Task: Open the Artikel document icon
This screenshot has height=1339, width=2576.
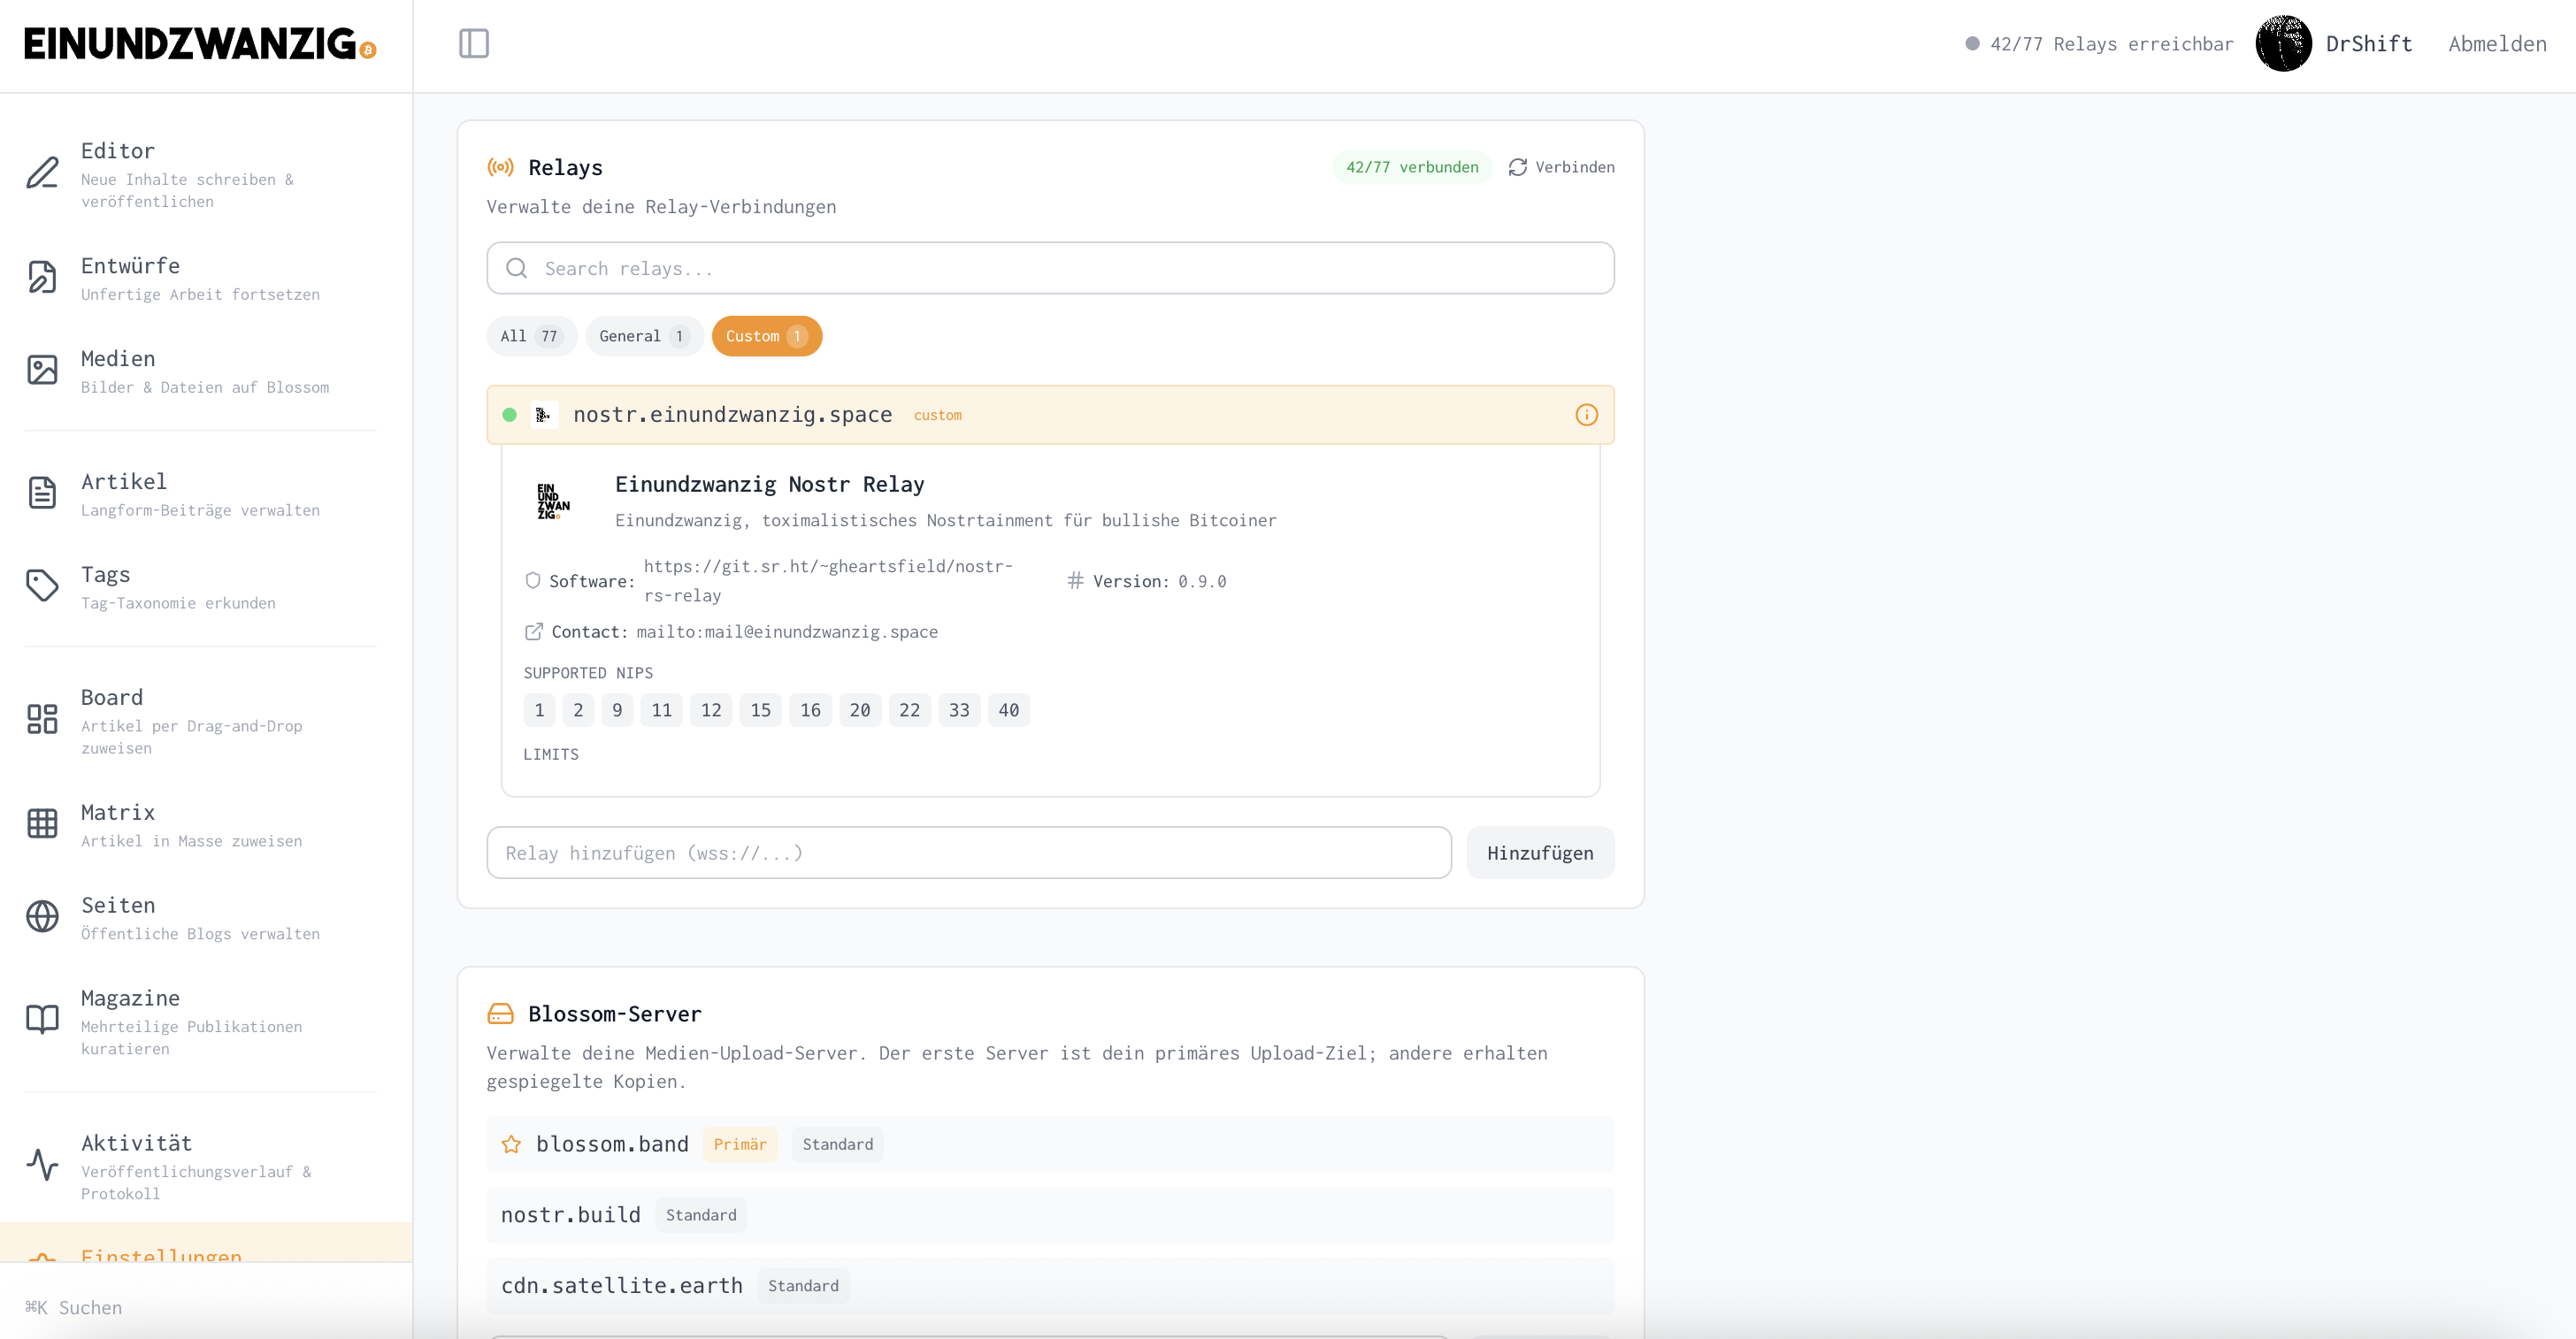Action: (42, 493)
